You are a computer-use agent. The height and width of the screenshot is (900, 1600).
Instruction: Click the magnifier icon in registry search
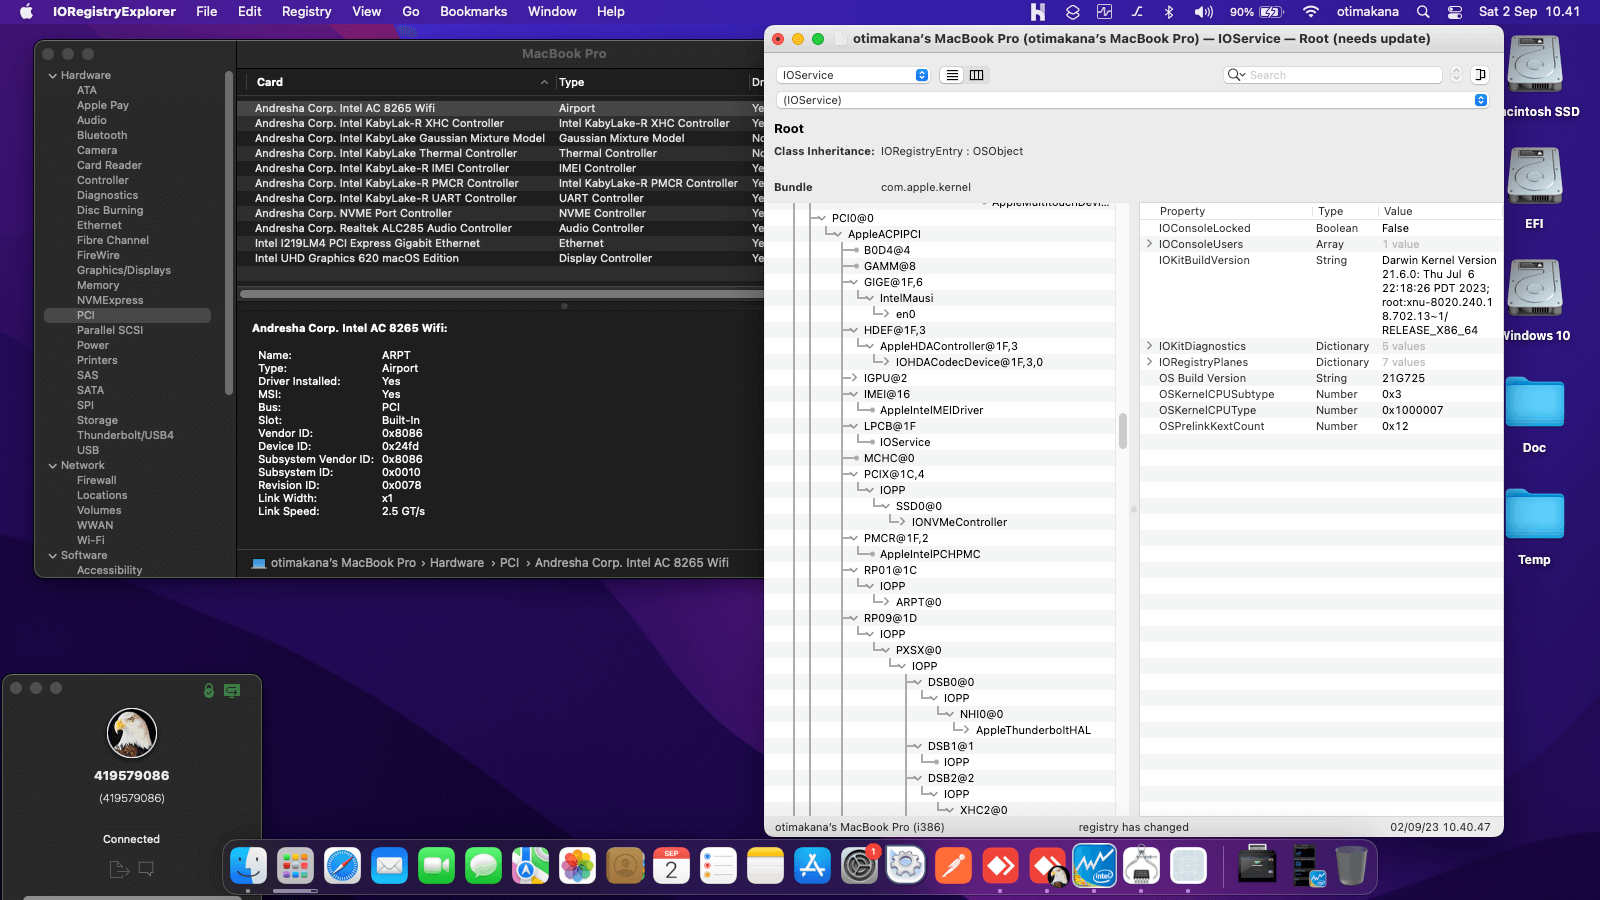[x=1236, y=75]
